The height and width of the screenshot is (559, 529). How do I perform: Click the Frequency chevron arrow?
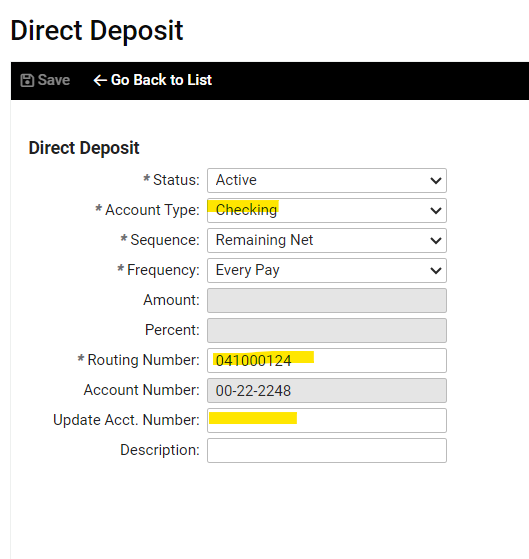(436, 271)
